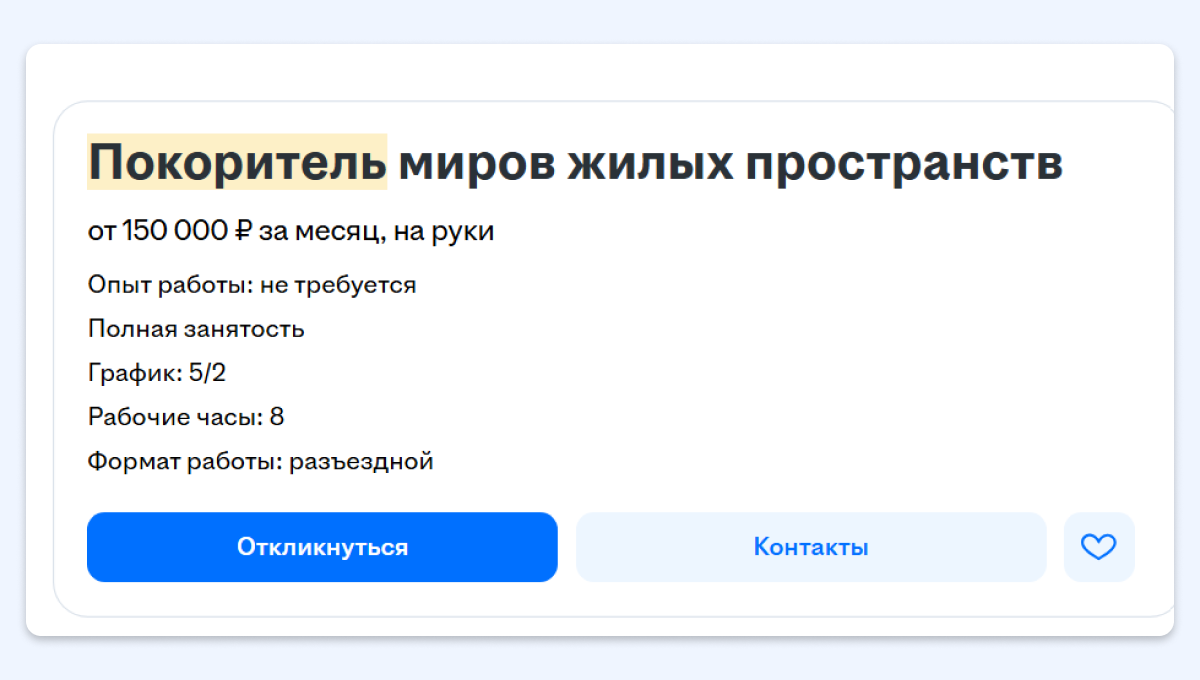Click the Рабочие часы: 8 line
This screenshot has width=1200, height=680.
coord(186,417)
